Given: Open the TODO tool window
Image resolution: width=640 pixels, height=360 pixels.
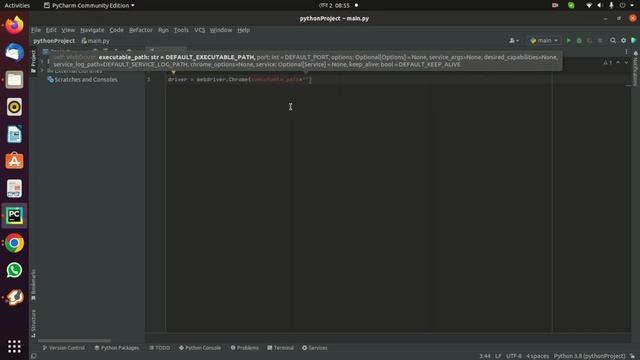Looking at the screenshot, I should [x=160, y=348].
